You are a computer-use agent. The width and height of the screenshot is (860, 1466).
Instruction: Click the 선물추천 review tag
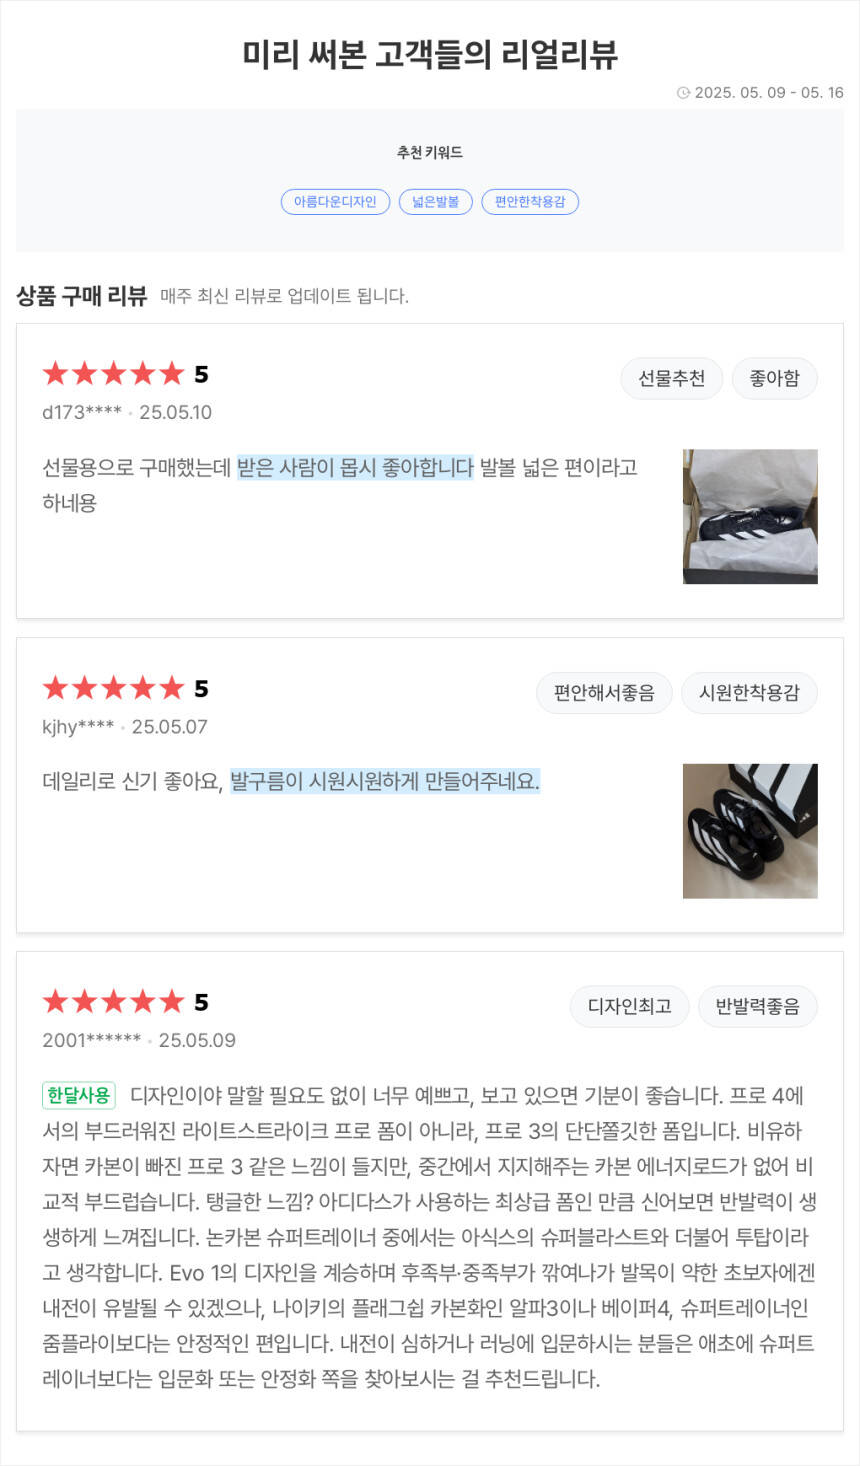click(x=671, y=378)
